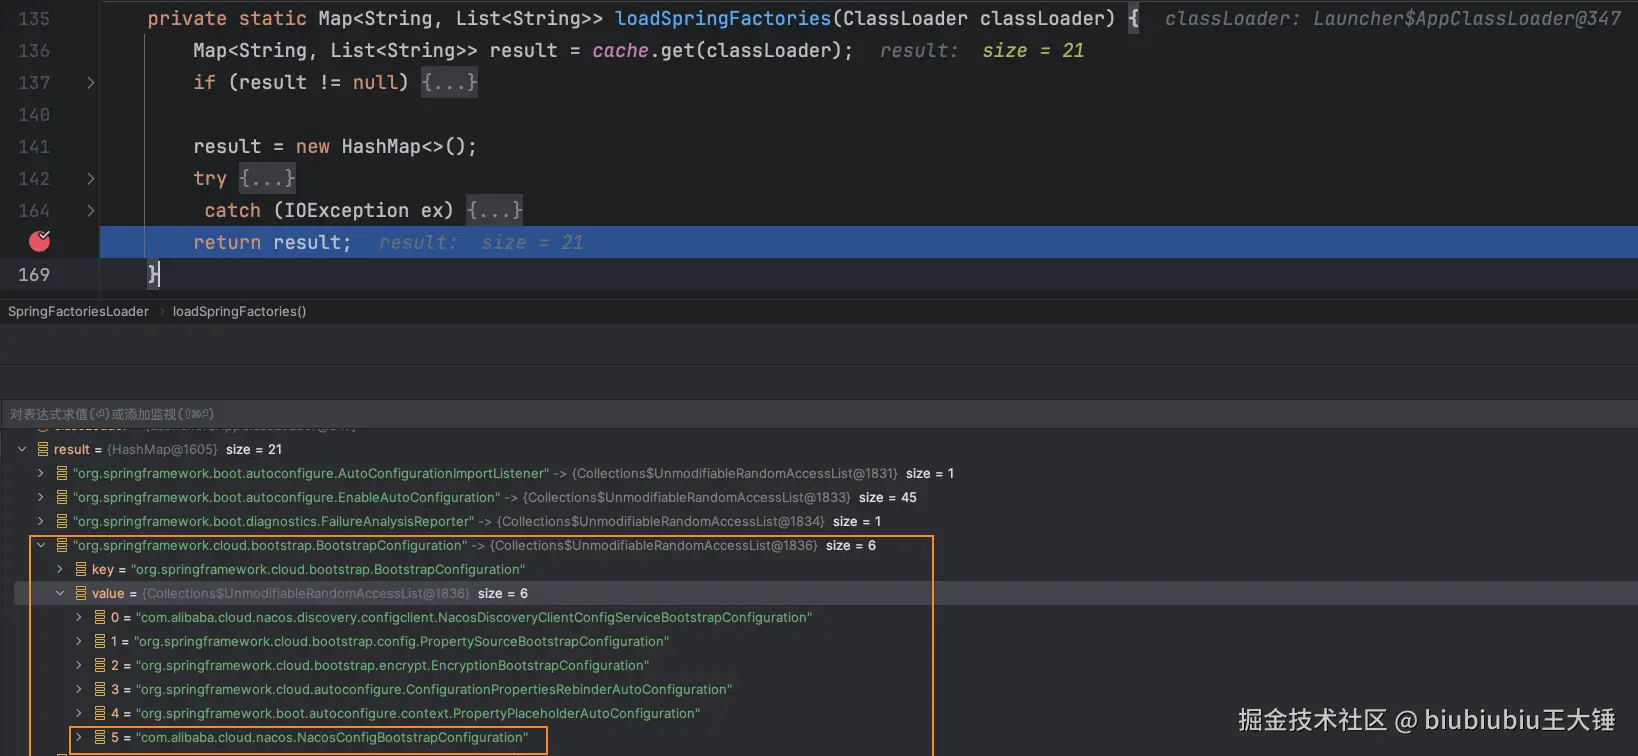Click map icon of result variable
The height and width of the screenshot is (756, 1638).
coord(43,449)
